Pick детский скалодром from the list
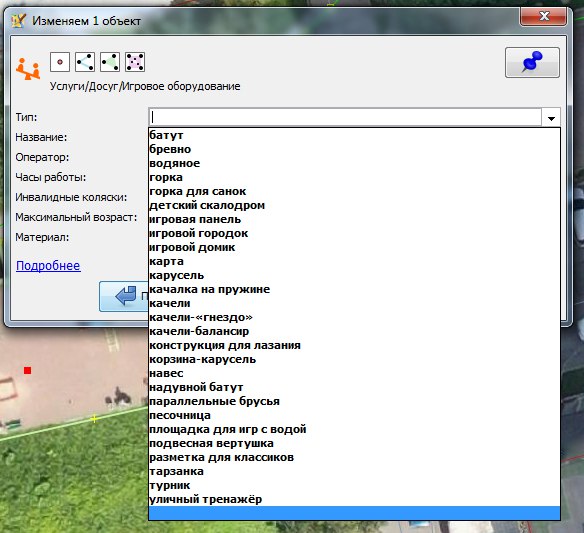584x533 pixels. 354,205
